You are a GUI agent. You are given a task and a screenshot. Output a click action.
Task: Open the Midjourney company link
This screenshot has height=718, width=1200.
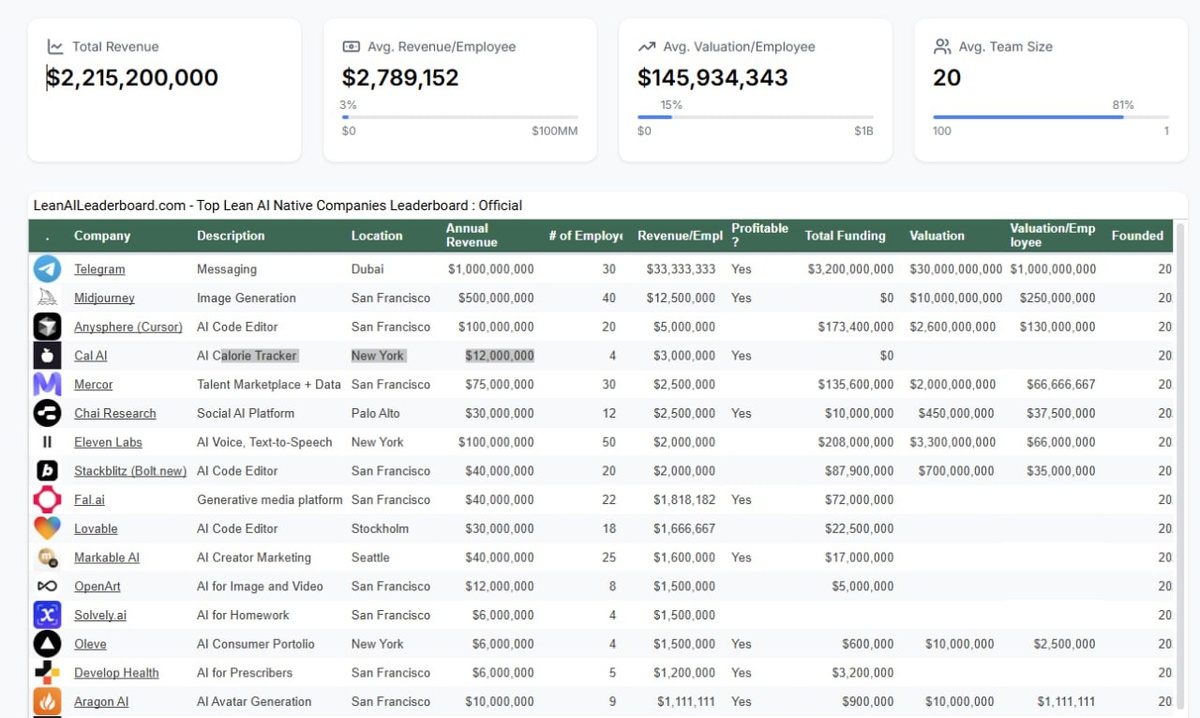coord(104,298)
